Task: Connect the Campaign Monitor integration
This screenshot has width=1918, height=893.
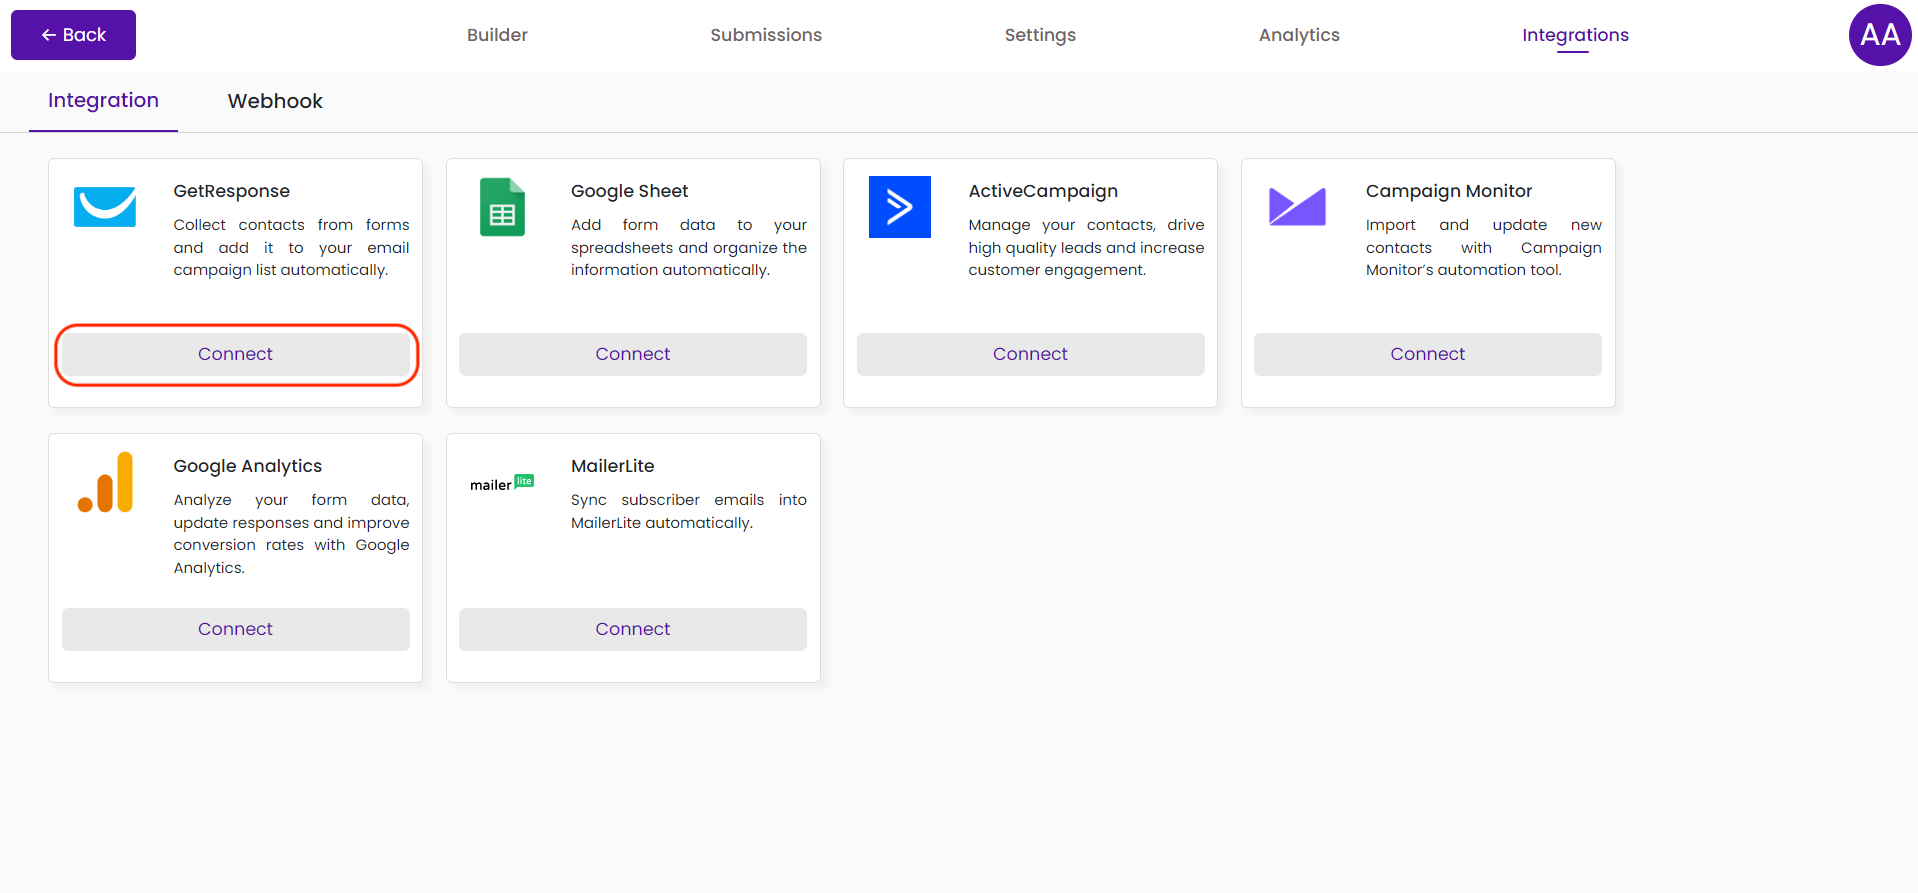Action: click(1428, 354)
